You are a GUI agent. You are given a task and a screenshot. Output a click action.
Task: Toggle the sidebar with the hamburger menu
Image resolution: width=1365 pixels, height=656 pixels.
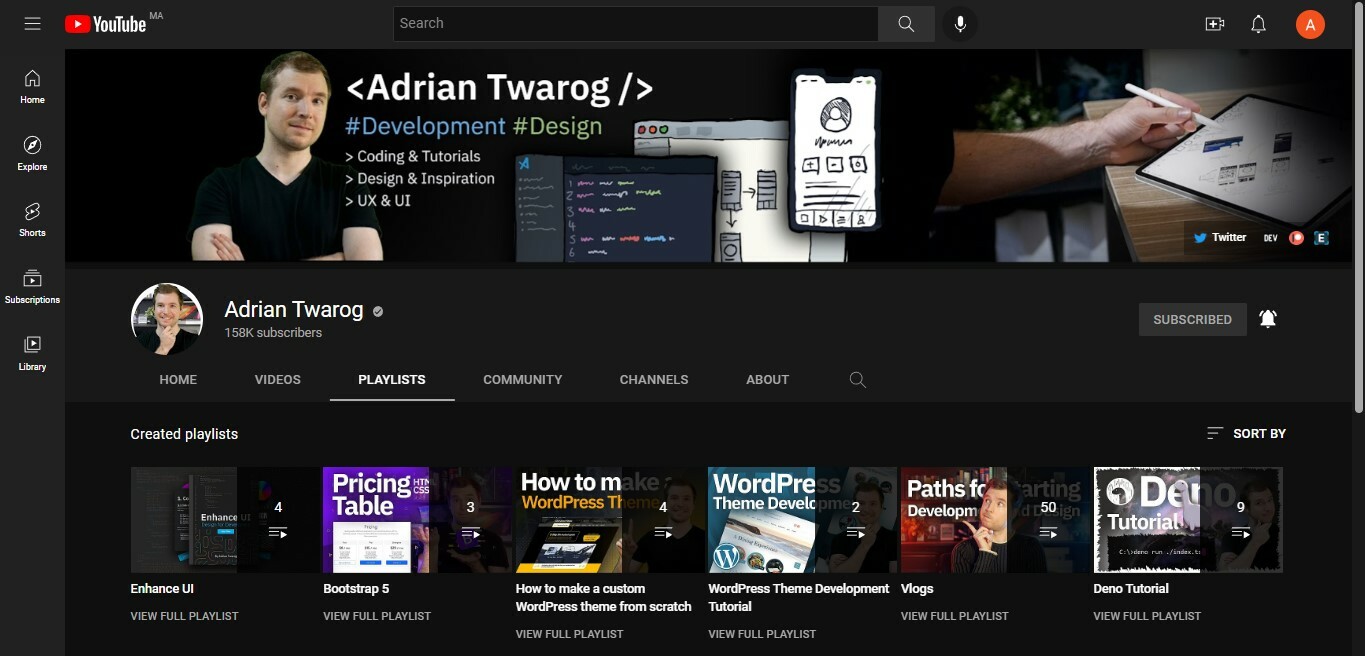[32, 23]
